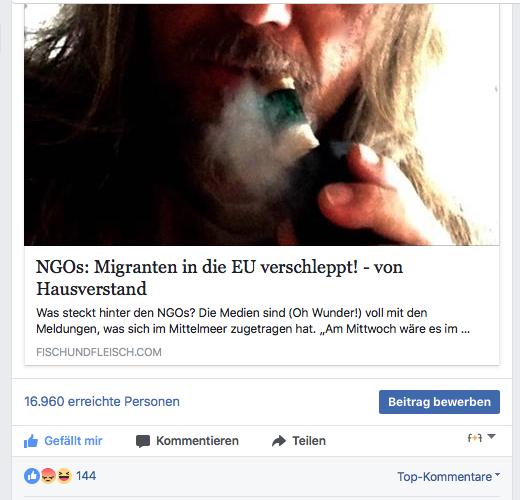The width and height of the screenshot is (520, 500).
Task: Open the post-as profile dropdown arrow
Action: point(491,436)
